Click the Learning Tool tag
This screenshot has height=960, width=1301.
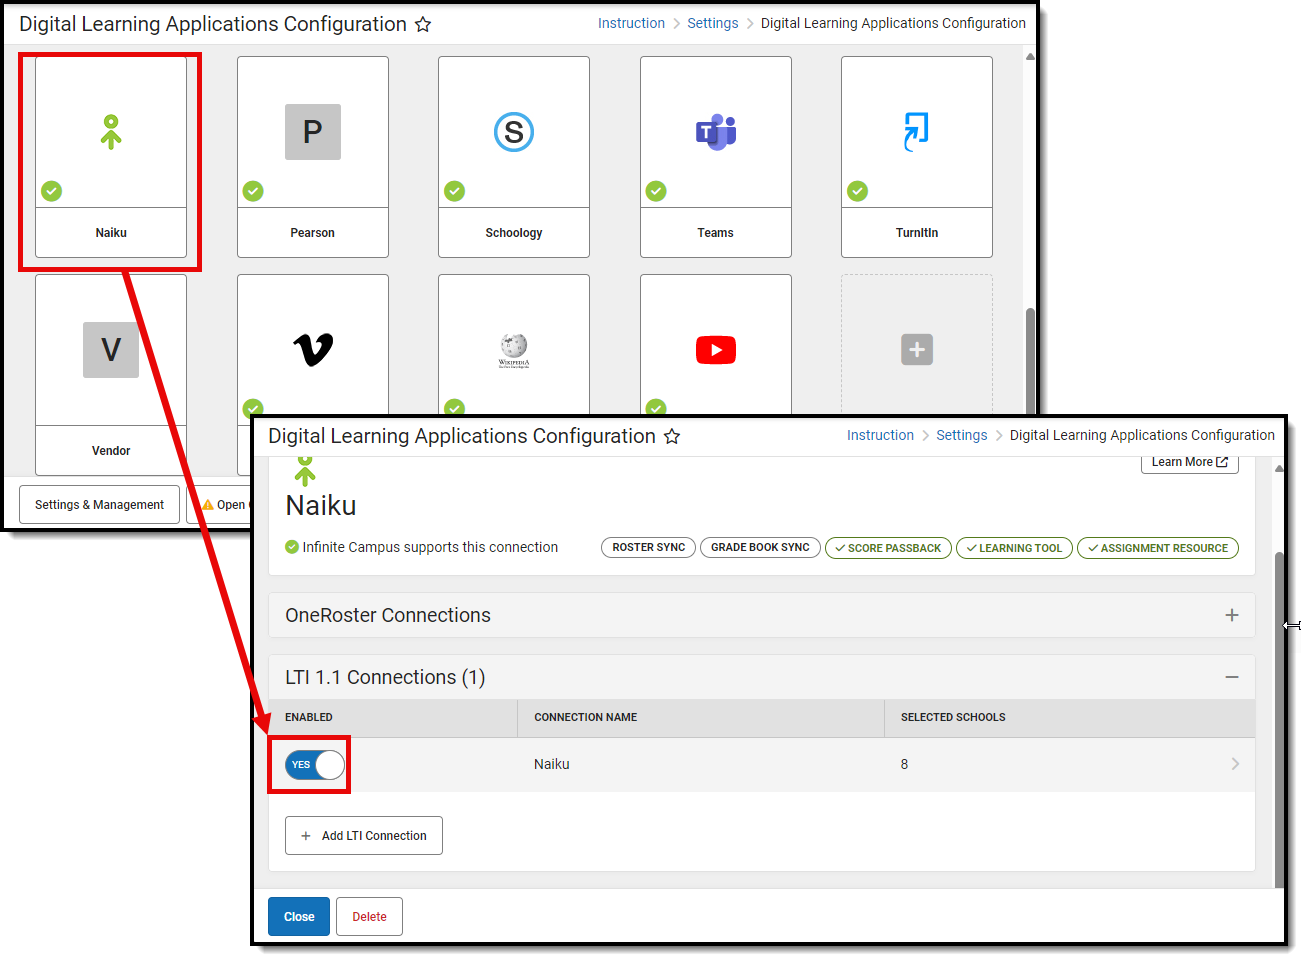[1014, 548]
